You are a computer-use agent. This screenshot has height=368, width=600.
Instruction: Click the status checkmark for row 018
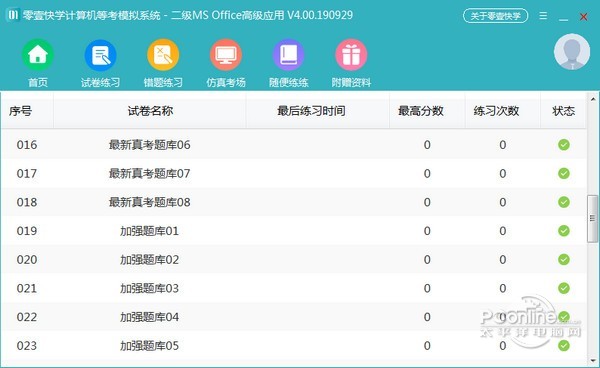564,202
